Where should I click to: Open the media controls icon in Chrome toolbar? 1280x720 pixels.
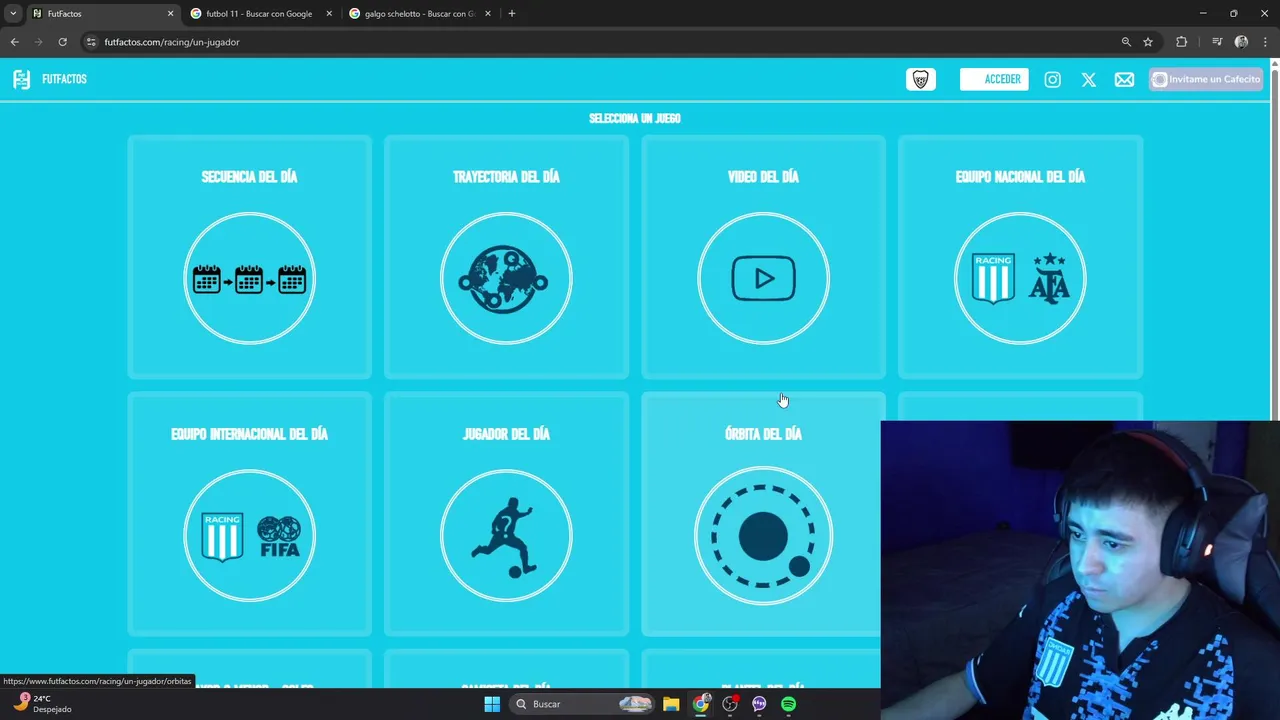click(x=1217, y=42)
